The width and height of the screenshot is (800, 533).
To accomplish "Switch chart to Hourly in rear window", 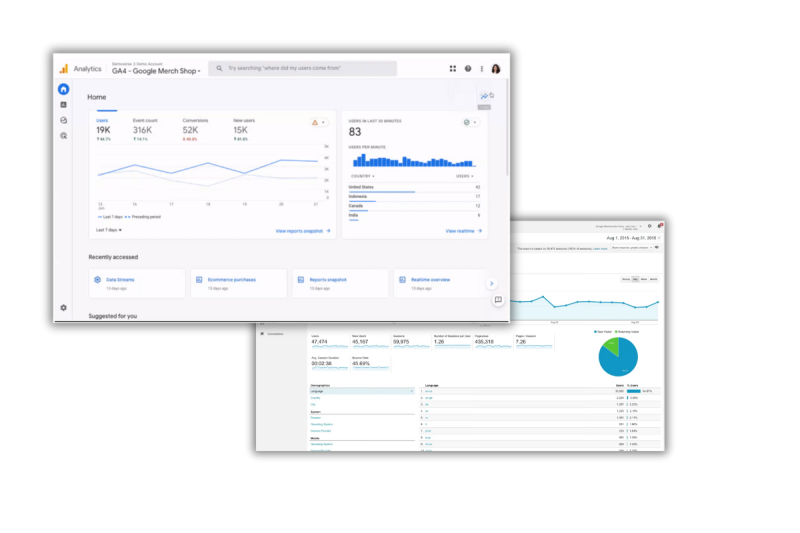I will point(626,280).
